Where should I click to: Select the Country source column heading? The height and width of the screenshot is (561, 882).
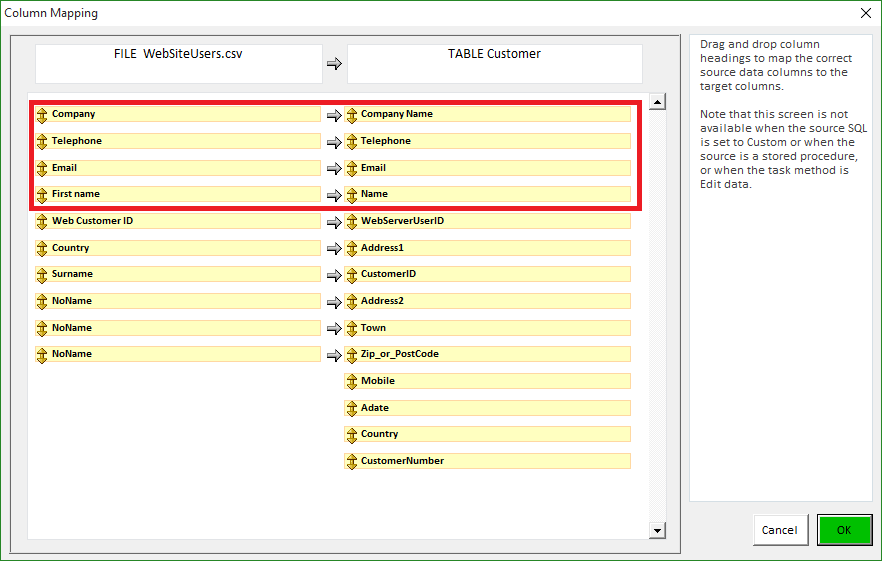pos(178,248)
